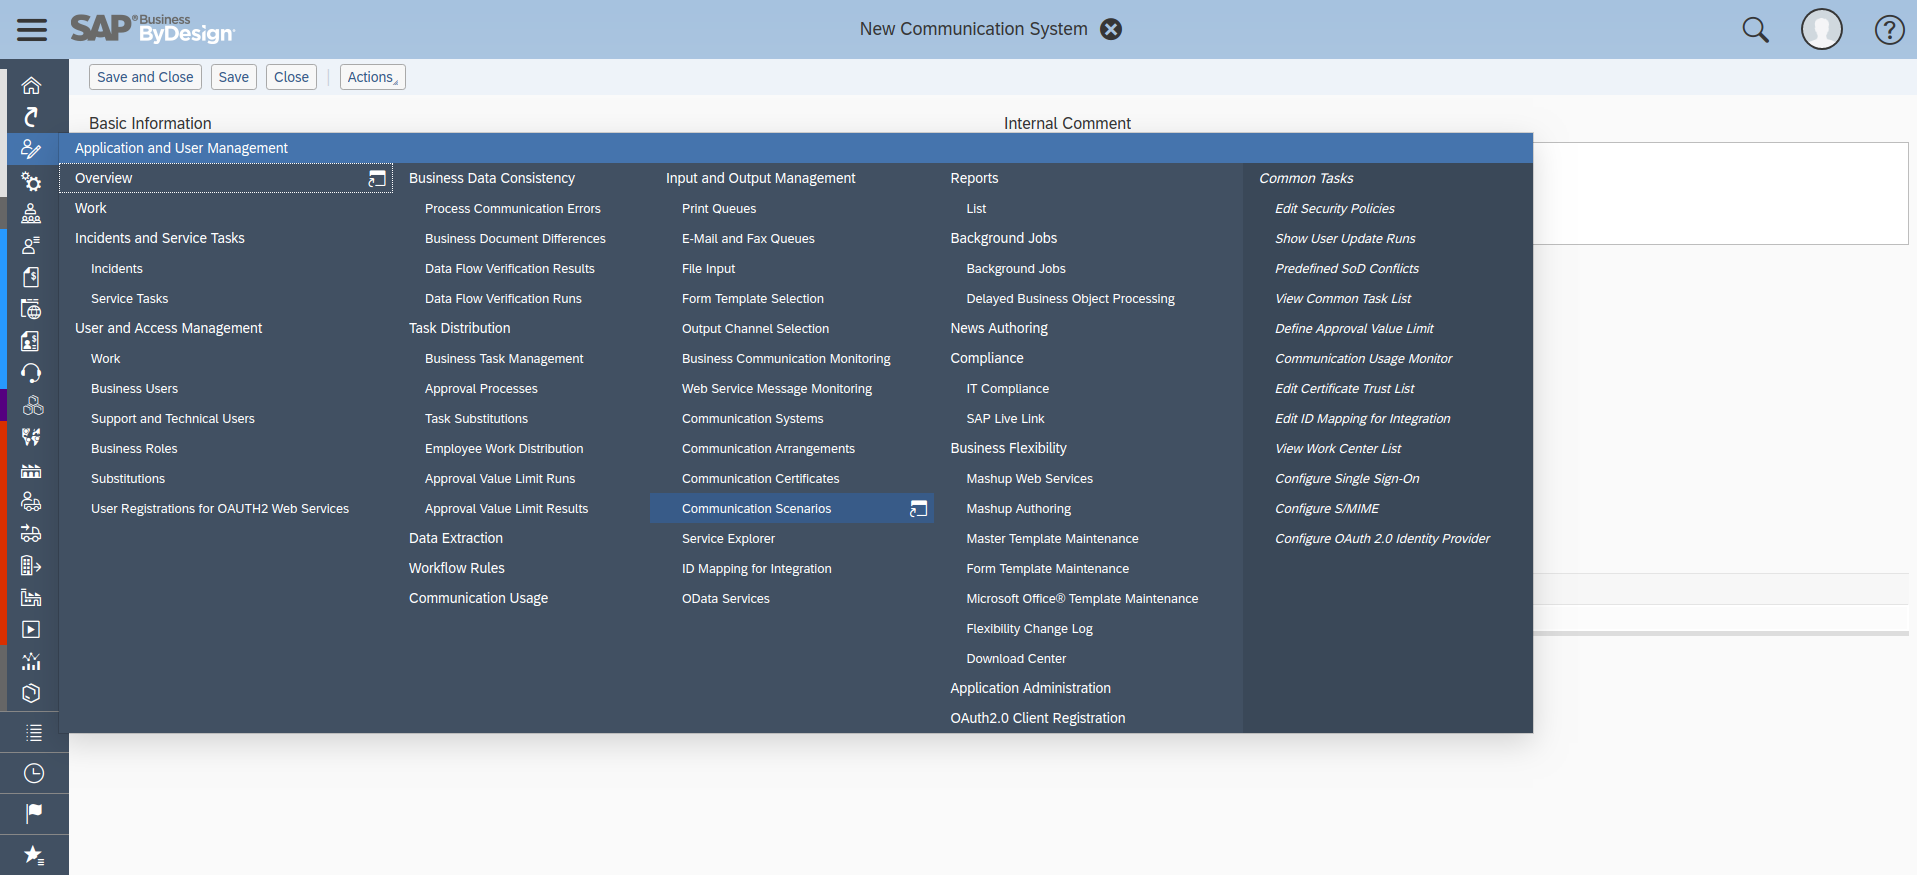Image resolution: width=1917 pixels, height=875 pixels.
Task: Open the clock history icon
Action: click(x=34, y=773)
